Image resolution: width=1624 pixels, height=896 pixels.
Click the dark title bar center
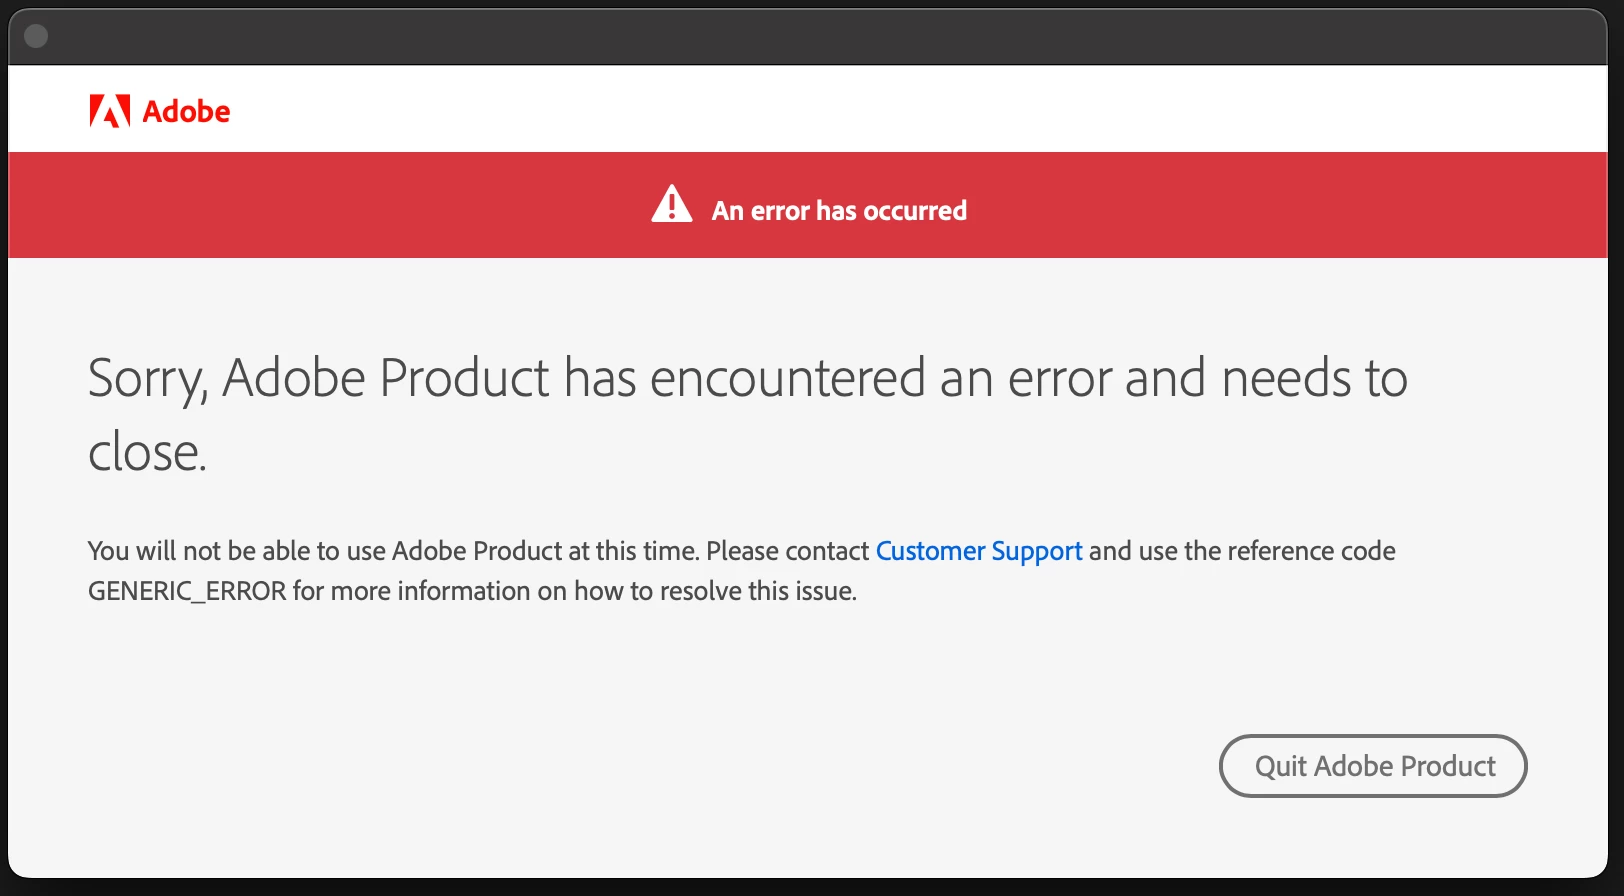[808, 37]
